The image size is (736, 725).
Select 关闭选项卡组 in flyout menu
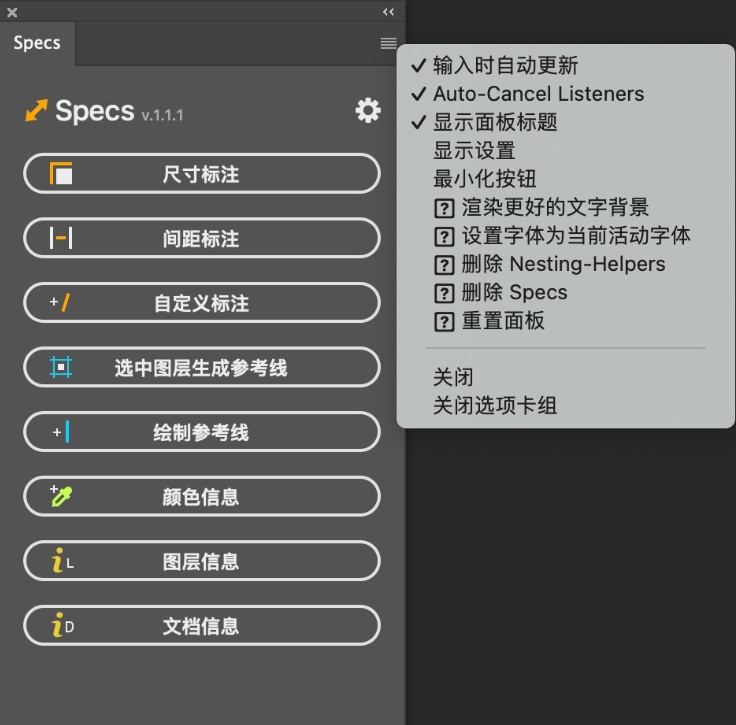pyautogui.click(x=565, y=405)
